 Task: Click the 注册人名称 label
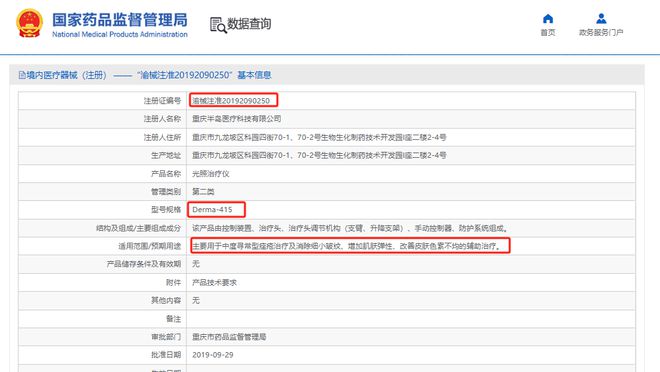[162, 119]
